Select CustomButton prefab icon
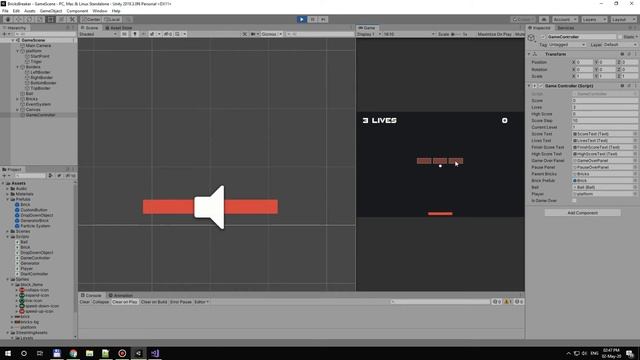The image size is (640, 360). pyautogui.click(x=17, y=210)
